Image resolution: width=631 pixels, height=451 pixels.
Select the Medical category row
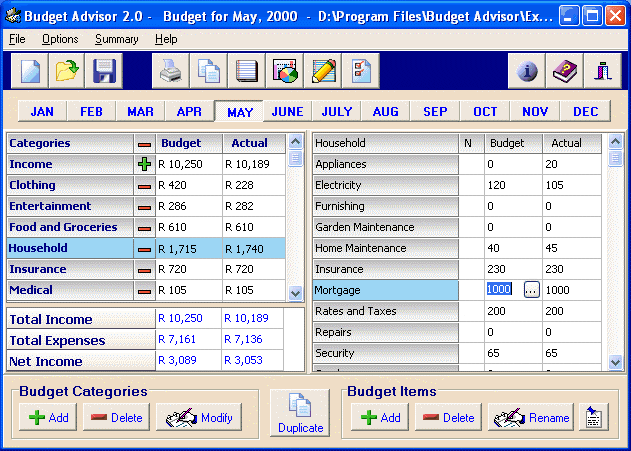(x=70, y=290)
